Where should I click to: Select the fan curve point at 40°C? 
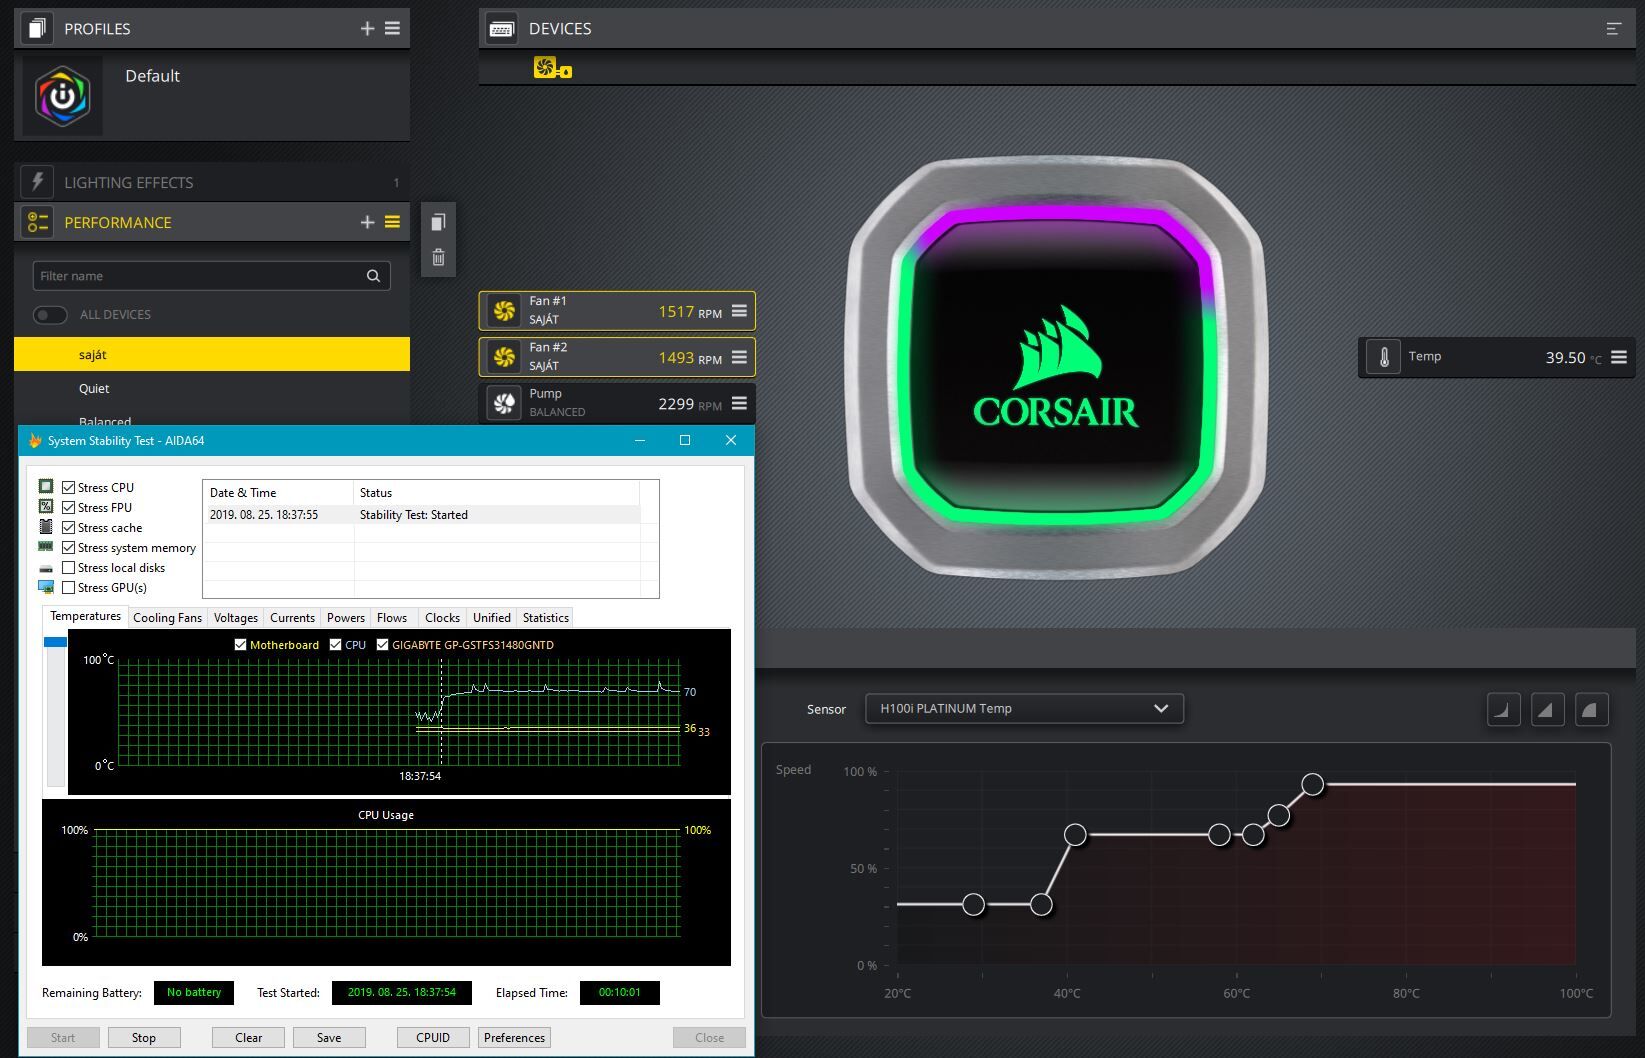click(1075, 834)
